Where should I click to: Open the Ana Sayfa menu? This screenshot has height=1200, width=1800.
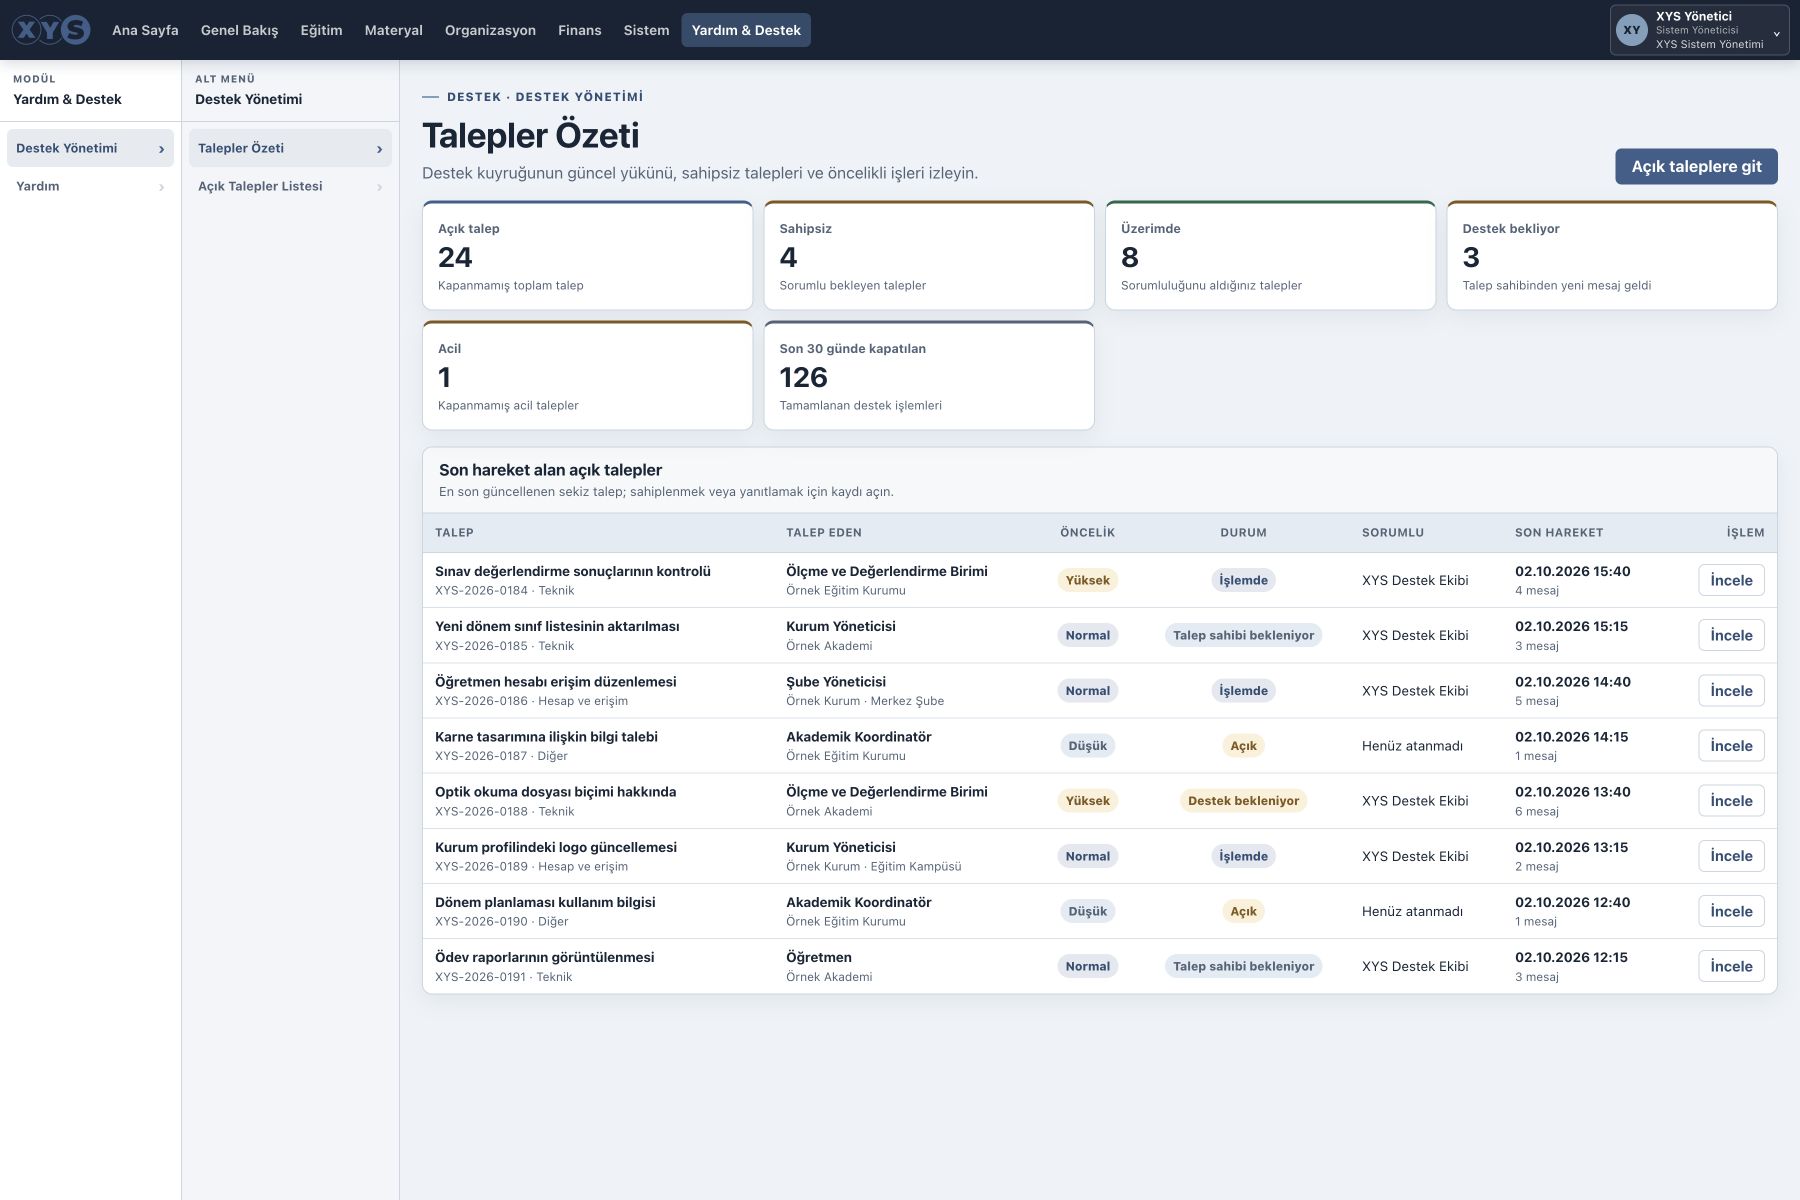pos(145,30)
